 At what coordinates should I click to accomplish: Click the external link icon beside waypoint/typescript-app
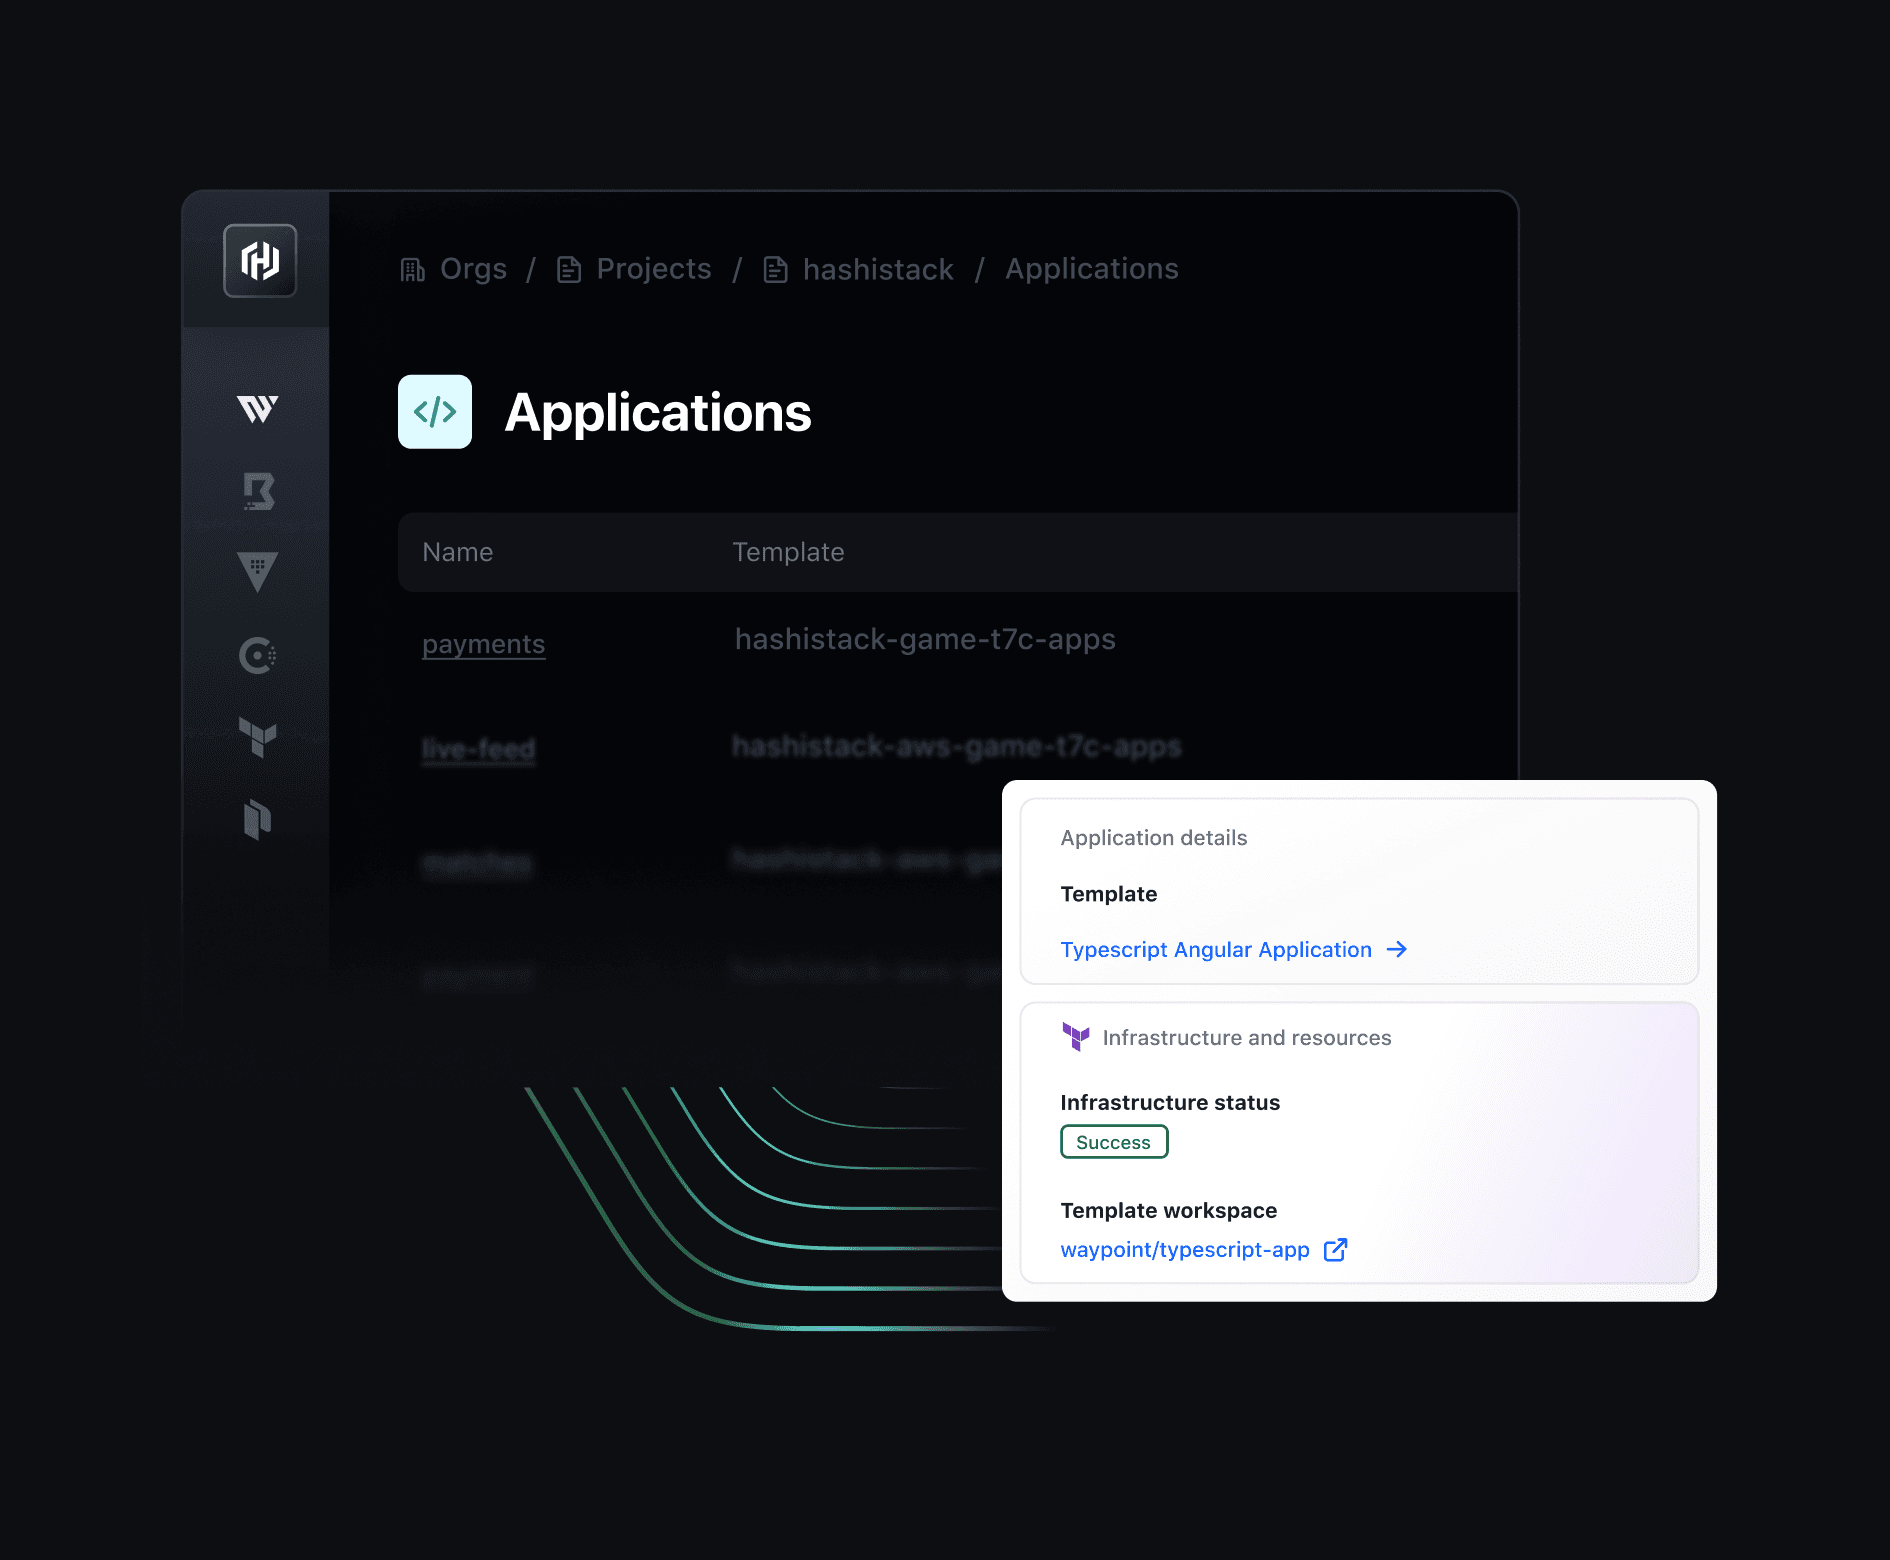click(x=1335, y=1250)
